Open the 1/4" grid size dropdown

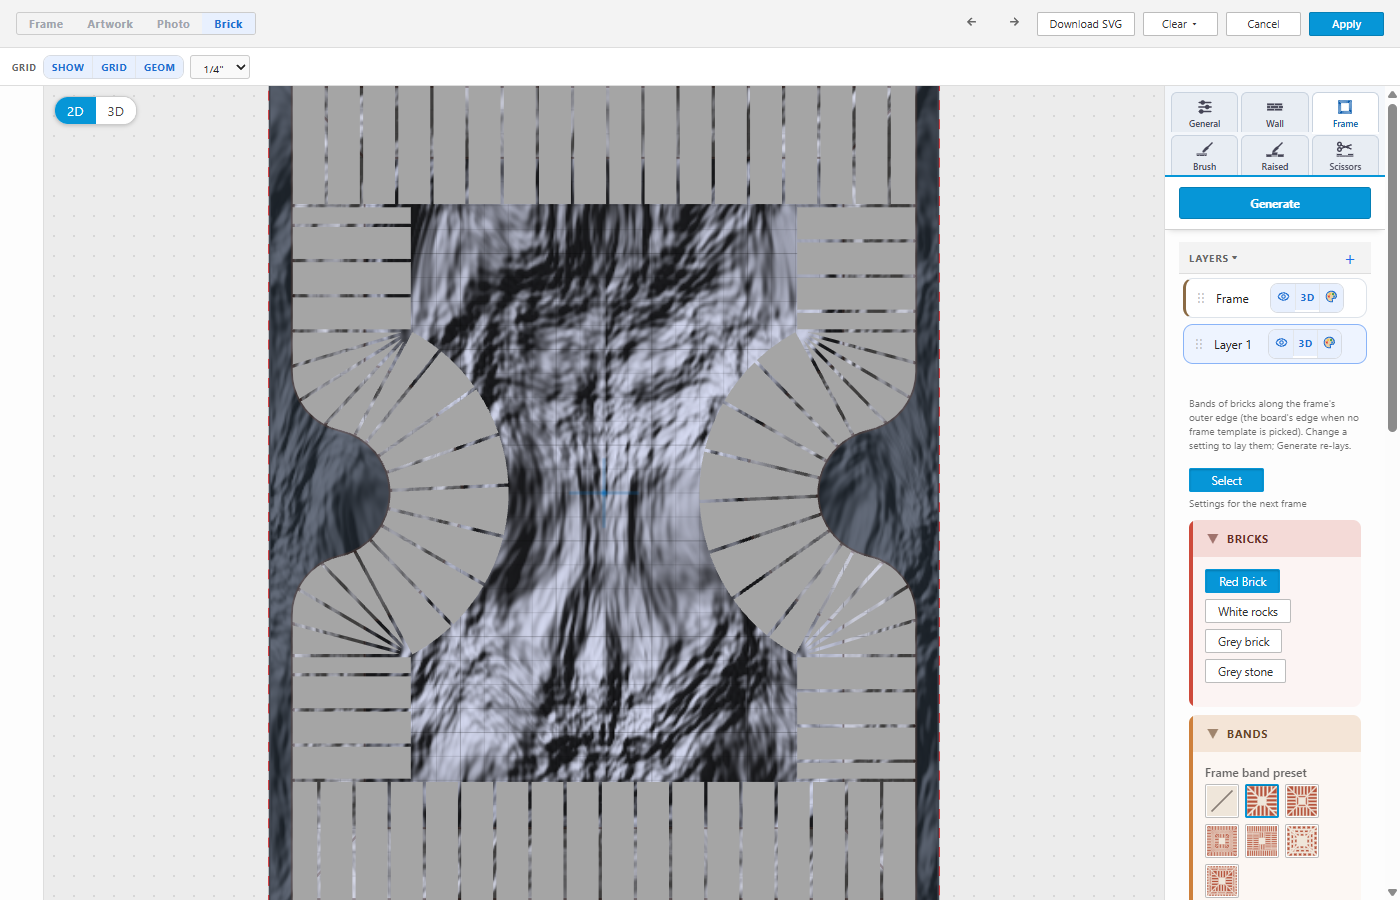coord(220,68)
